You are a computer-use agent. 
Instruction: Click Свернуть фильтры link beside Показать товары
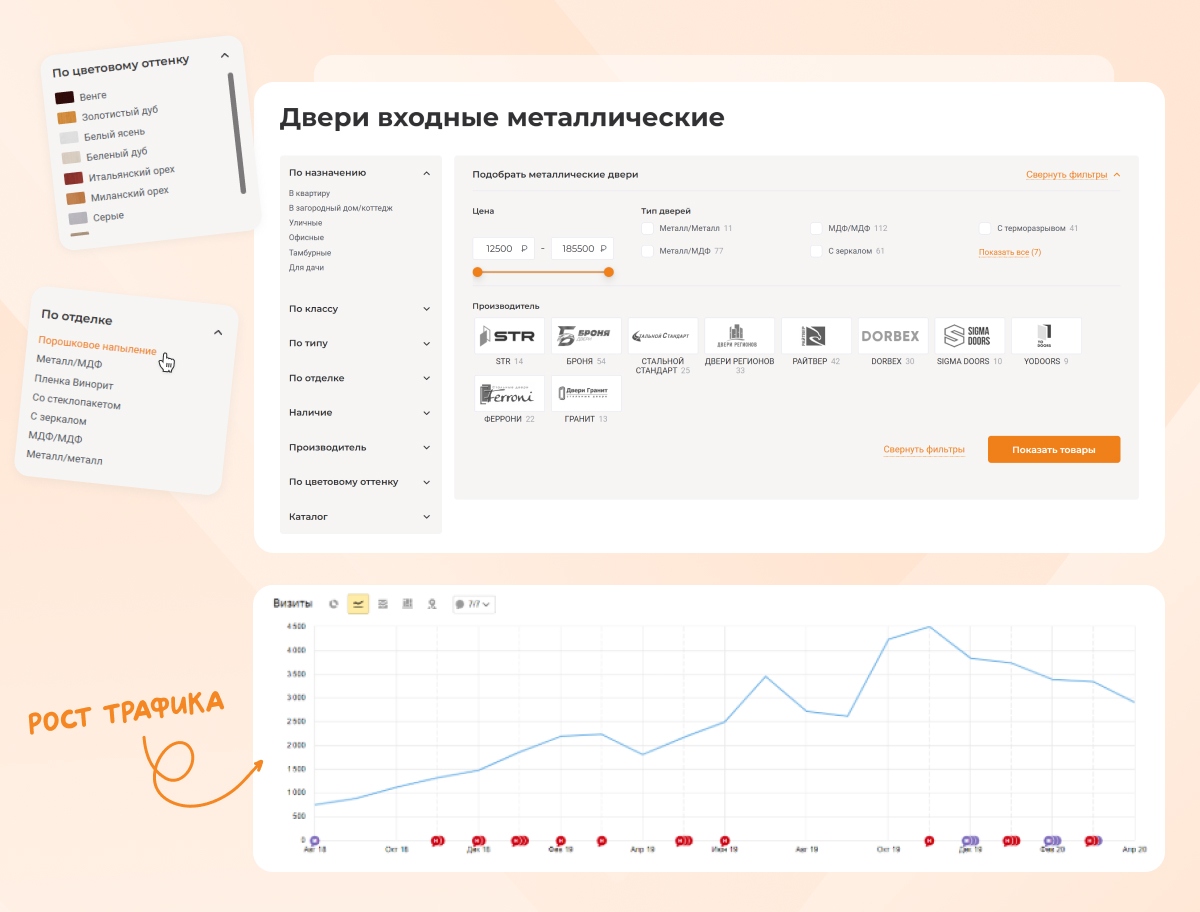click(x=924, y=450)
